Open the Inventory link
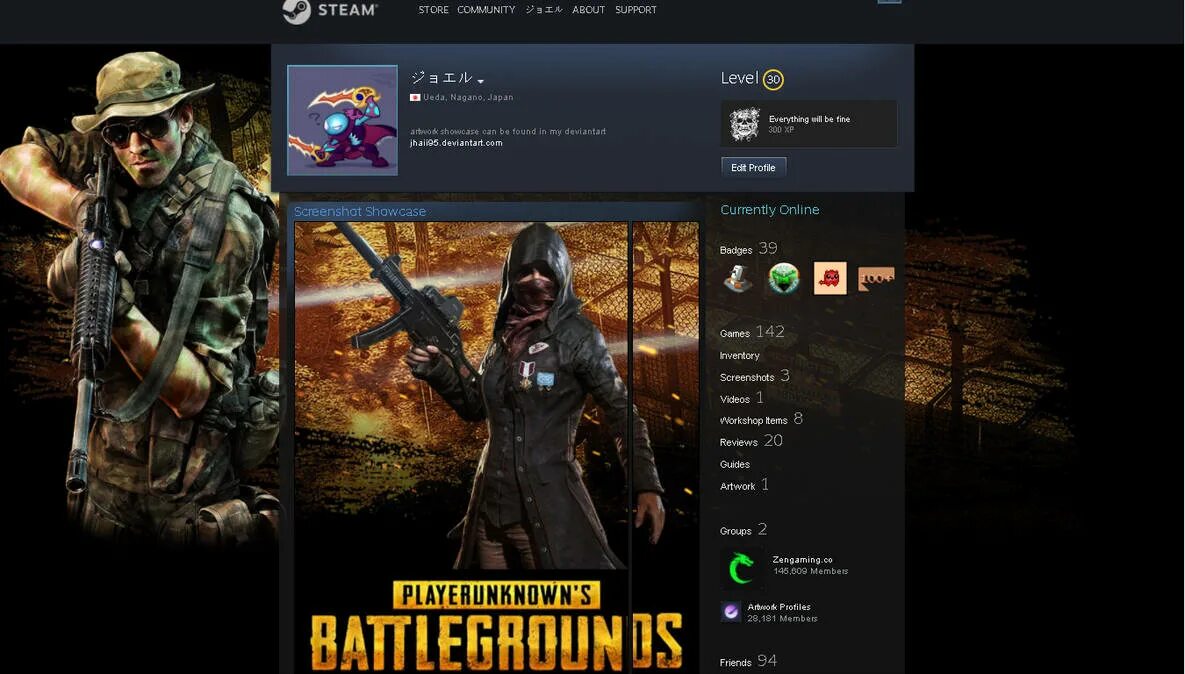Viewport: 1185px width, 674px height. [x=739, y=355]
